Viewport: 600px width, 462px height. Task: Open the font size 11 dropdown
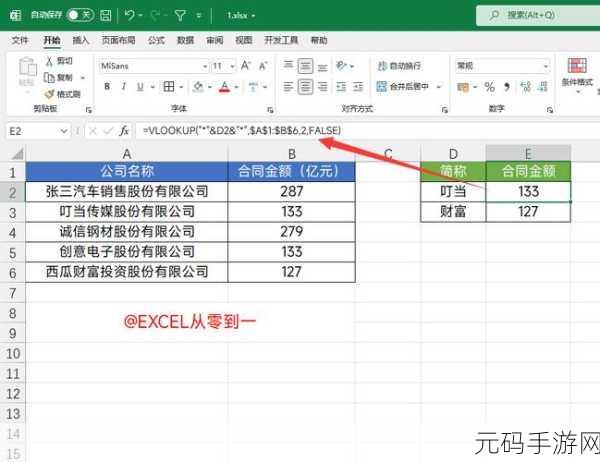click(232, 66)
